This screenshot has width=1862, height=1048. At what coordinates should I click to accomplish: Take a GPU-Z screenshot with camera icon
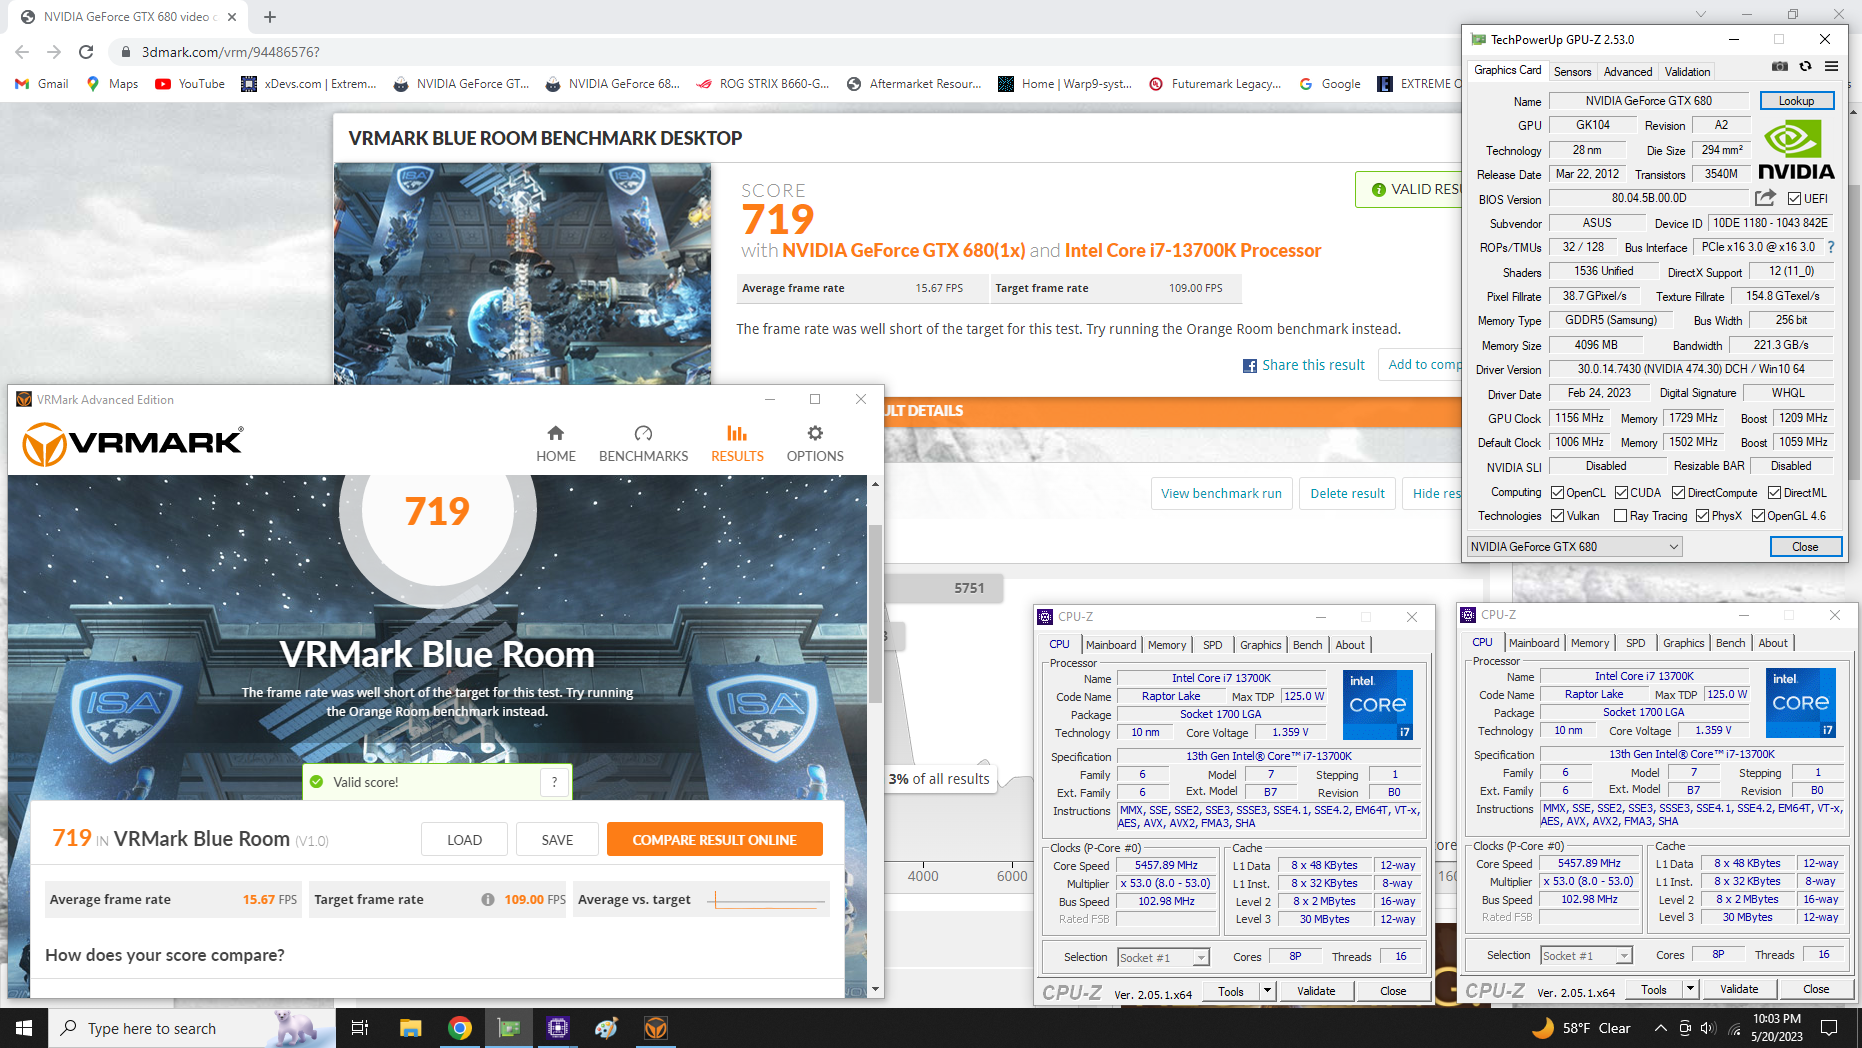[1780, 67]
